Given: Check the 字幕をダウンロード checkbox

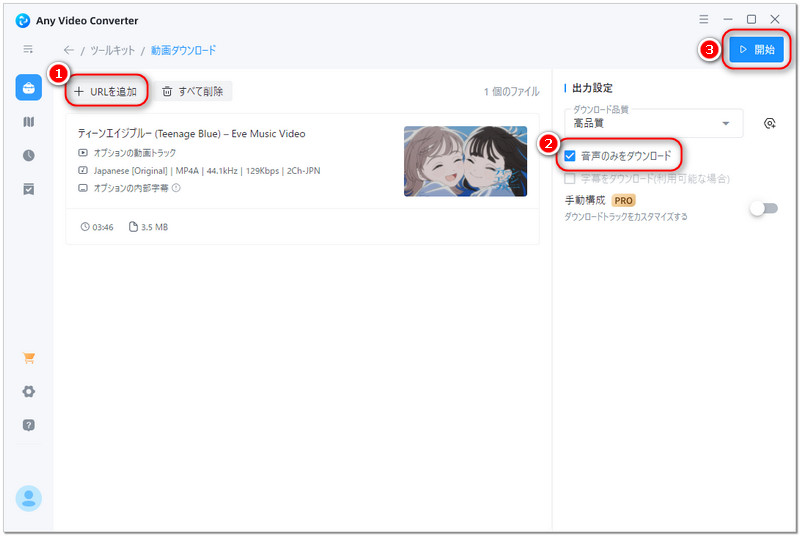Looking at the screenshot, I should [570, 179].
